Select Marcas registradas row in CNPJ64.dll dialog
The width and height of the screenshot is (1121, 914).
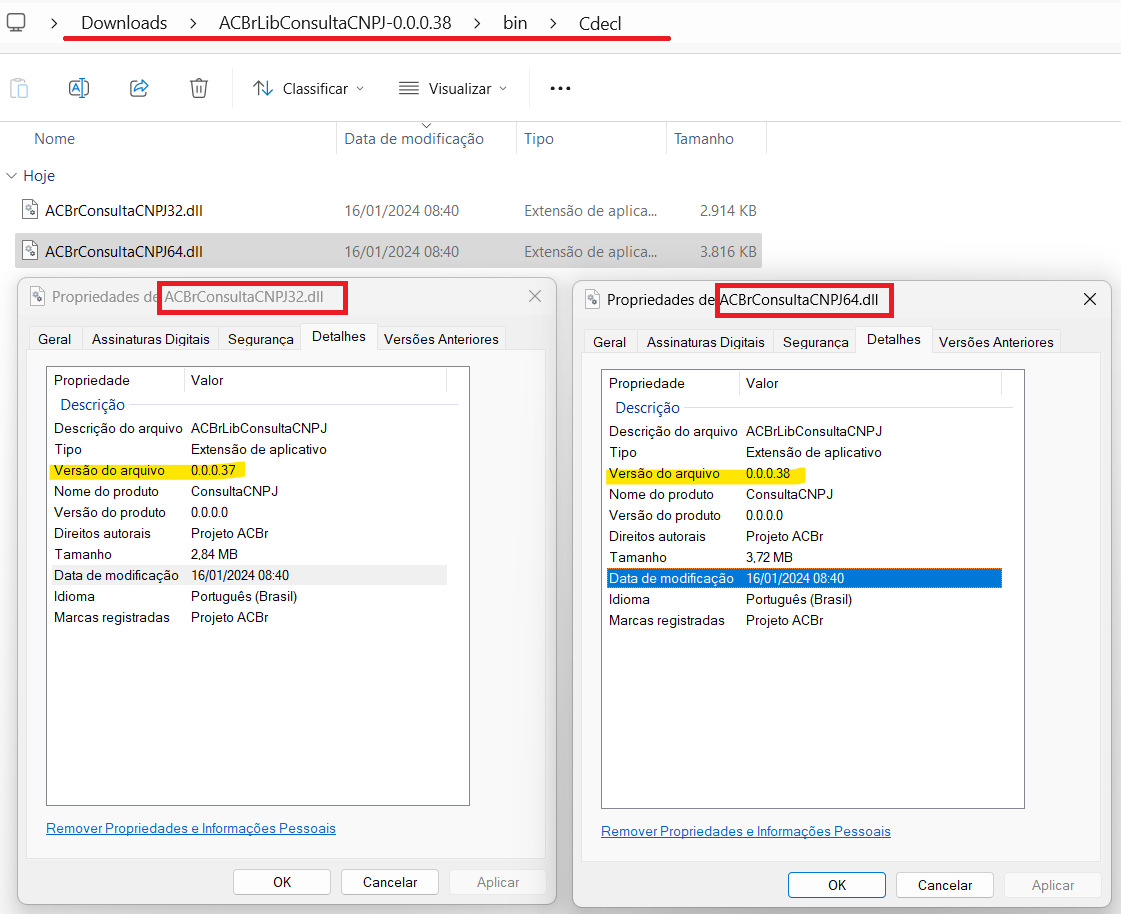coord(804,620)
